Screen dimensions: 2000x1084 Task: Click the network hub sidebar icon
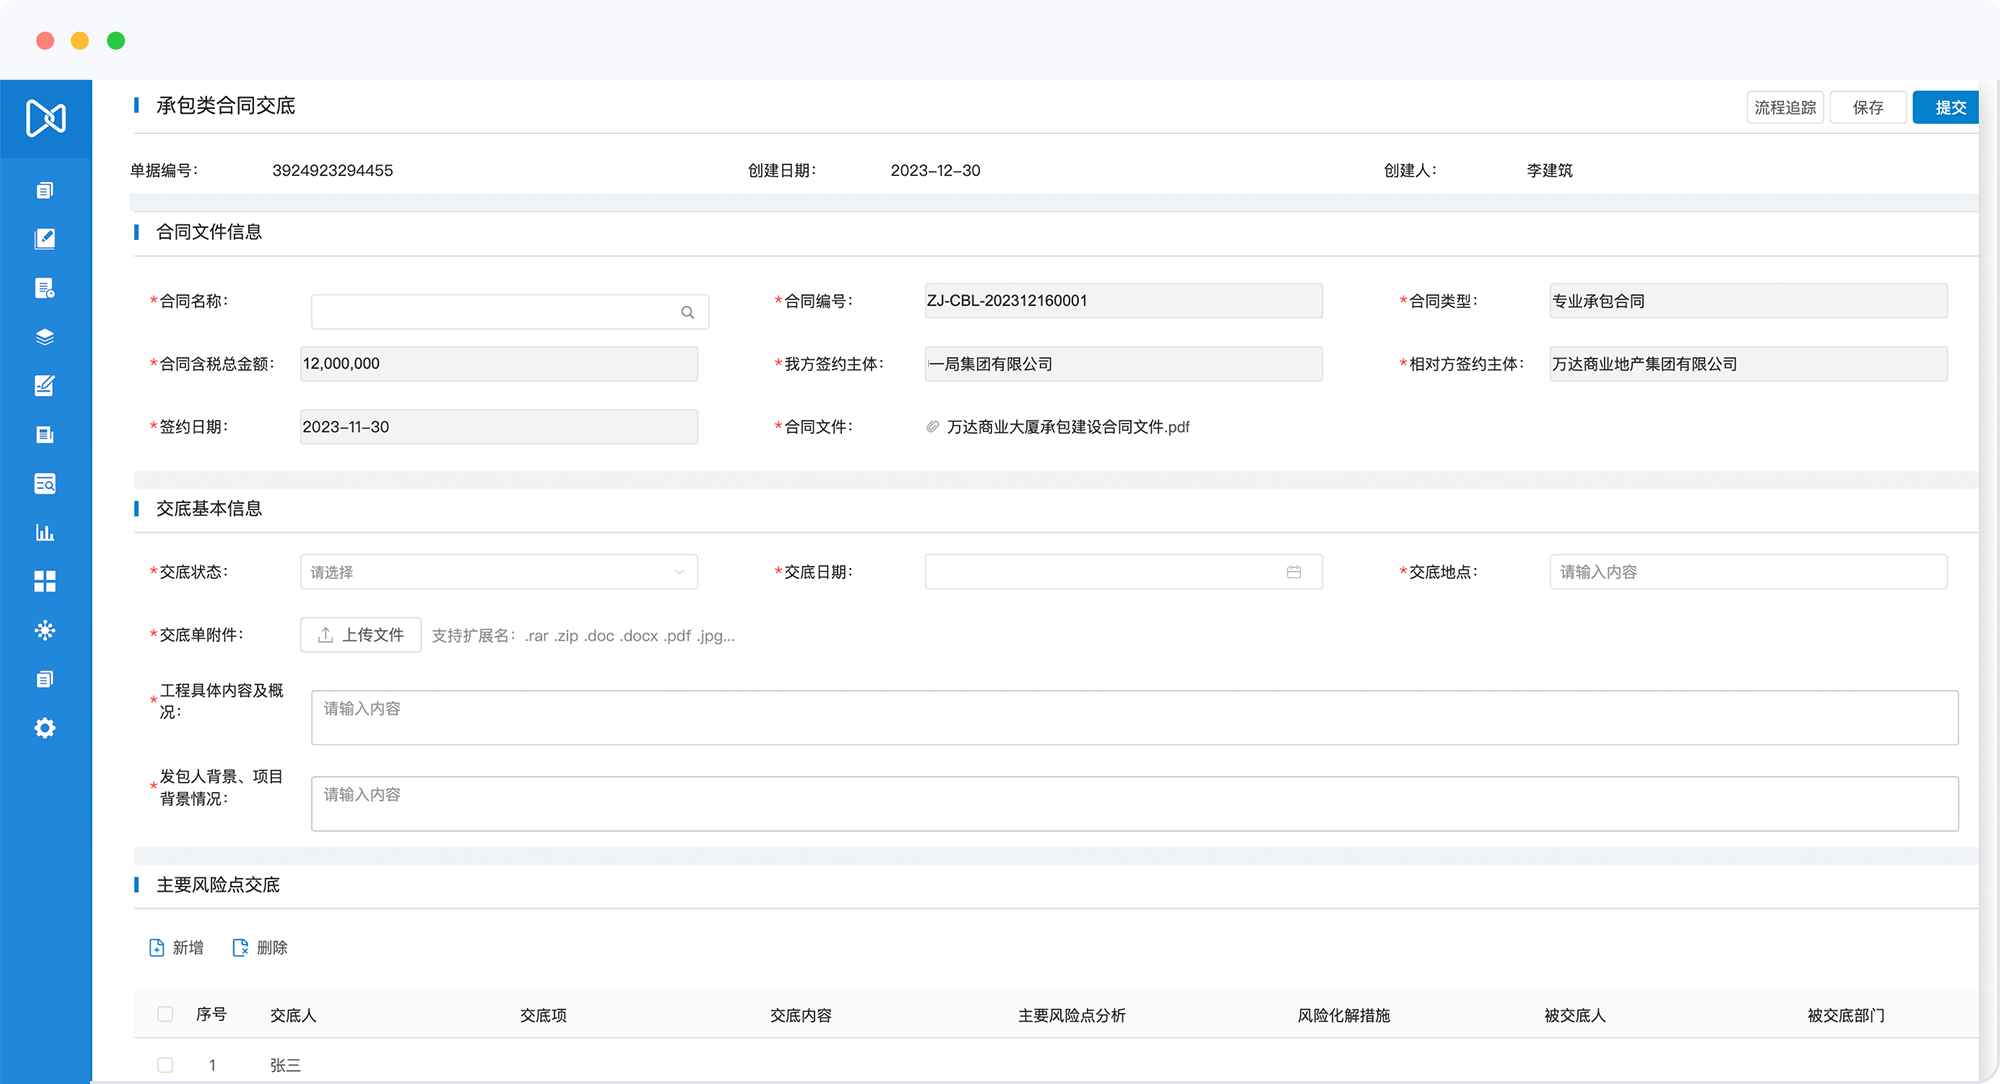(x=45, y=630)
